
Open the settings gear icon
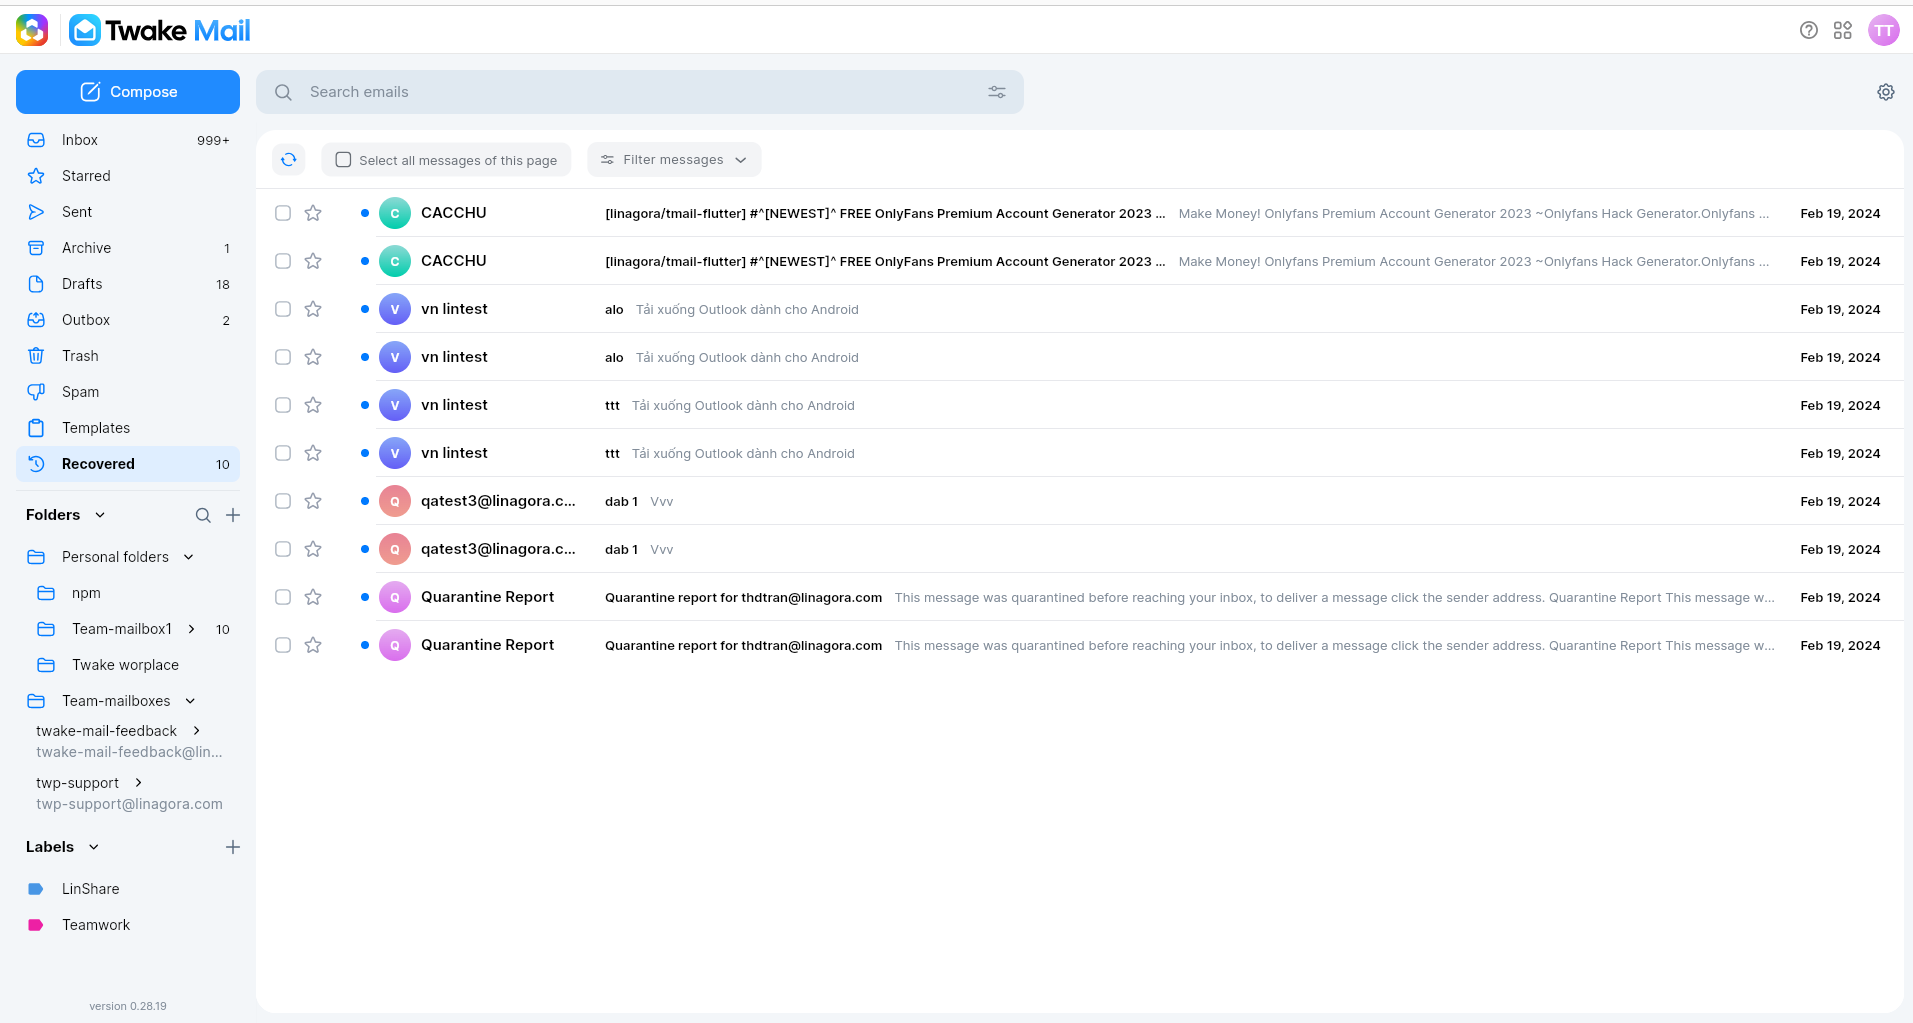tap(1886, 92)
